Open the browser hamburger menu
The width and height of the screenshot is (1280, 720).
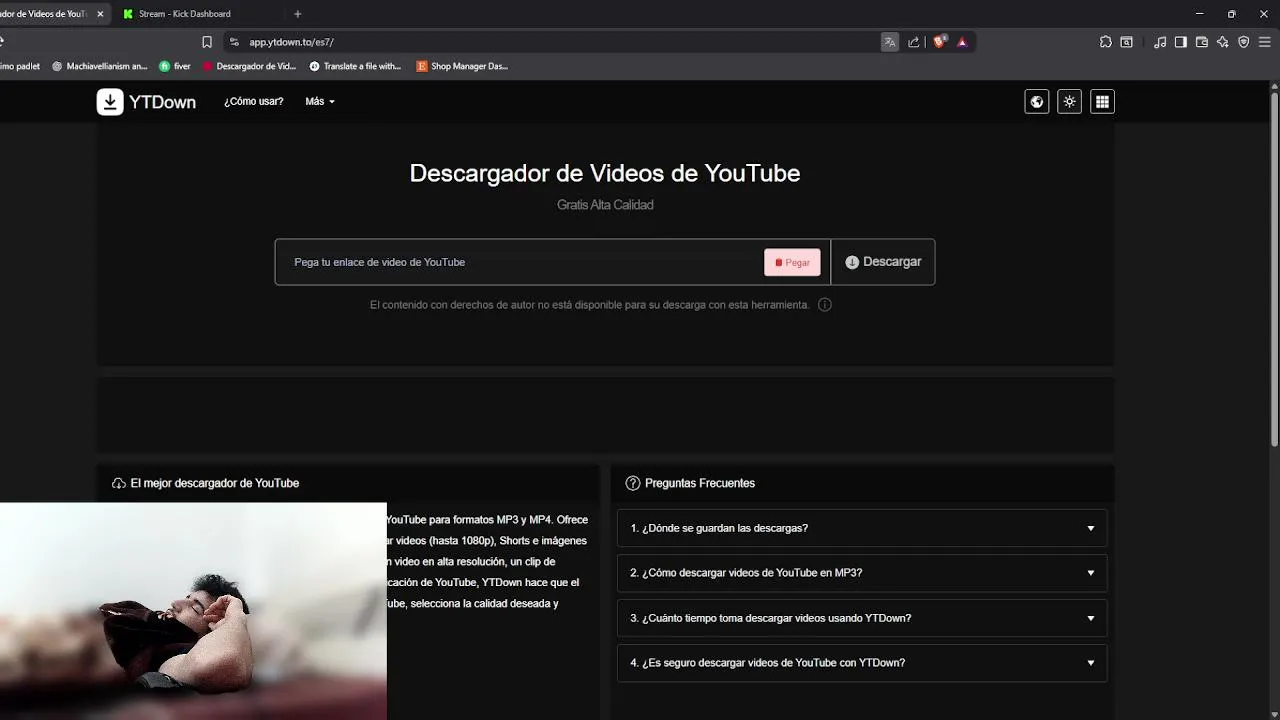tap(1265, 42)
